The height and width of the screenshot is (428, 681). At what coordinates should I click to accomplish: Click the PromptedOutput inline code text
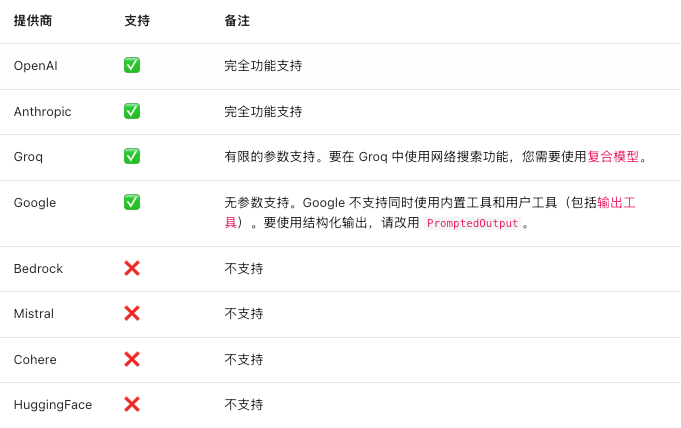click(472, 223)
